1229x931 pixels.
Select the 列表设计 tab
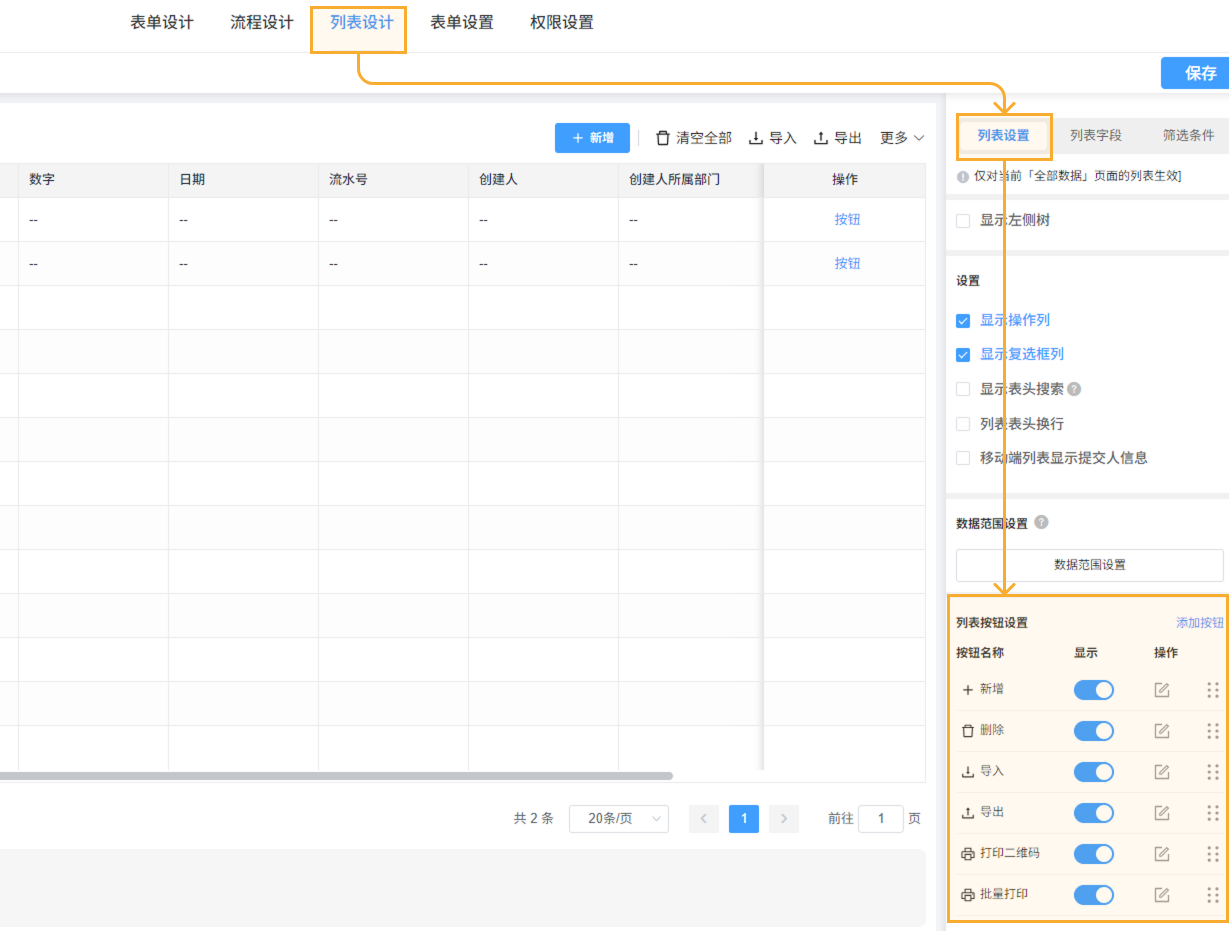click(x=362, y=22)
